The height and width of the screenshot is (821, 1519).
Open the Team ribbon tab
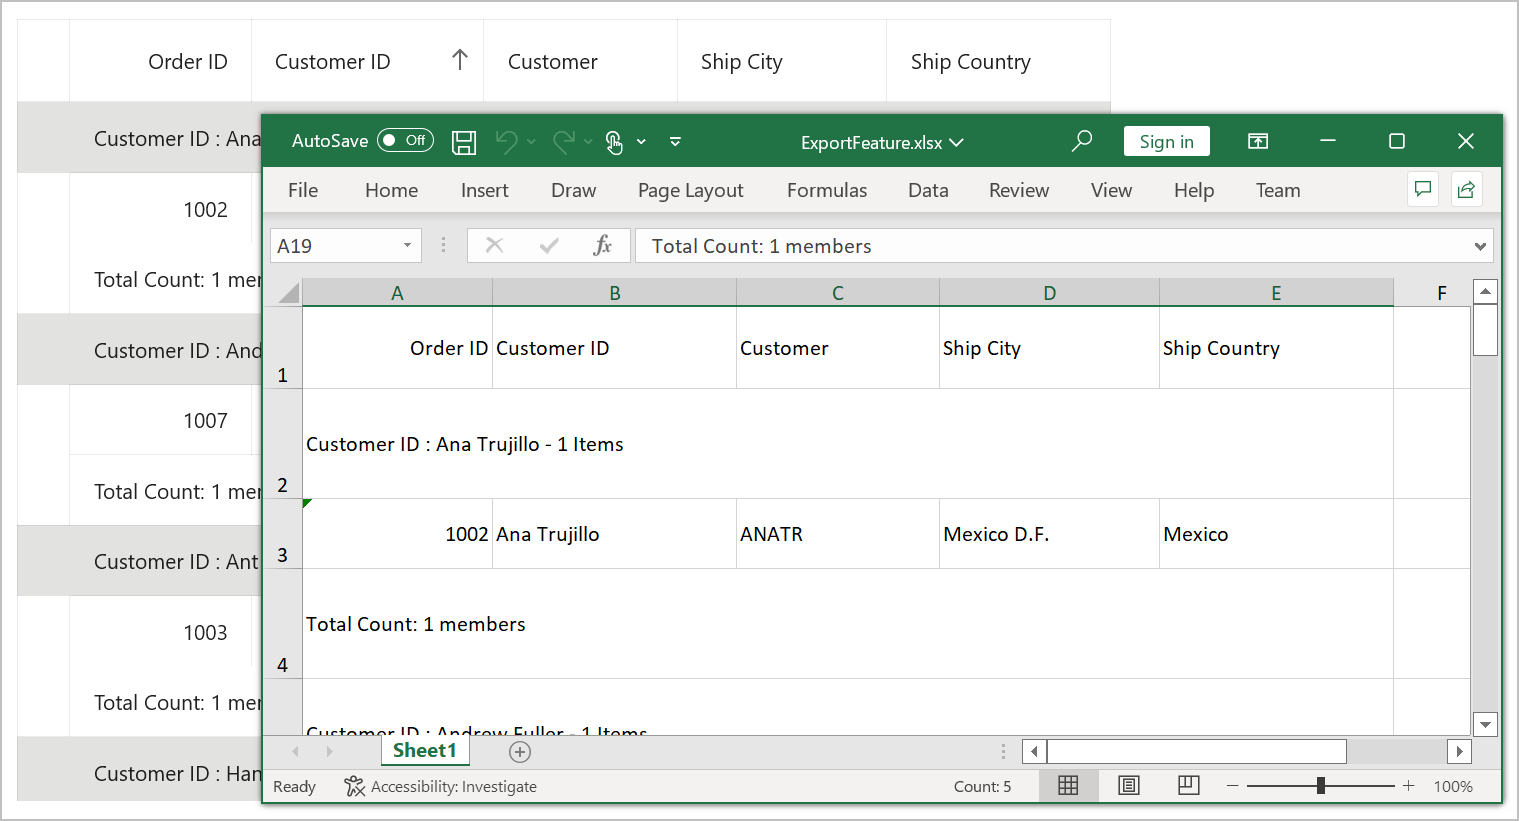(x=1278, y=190)
